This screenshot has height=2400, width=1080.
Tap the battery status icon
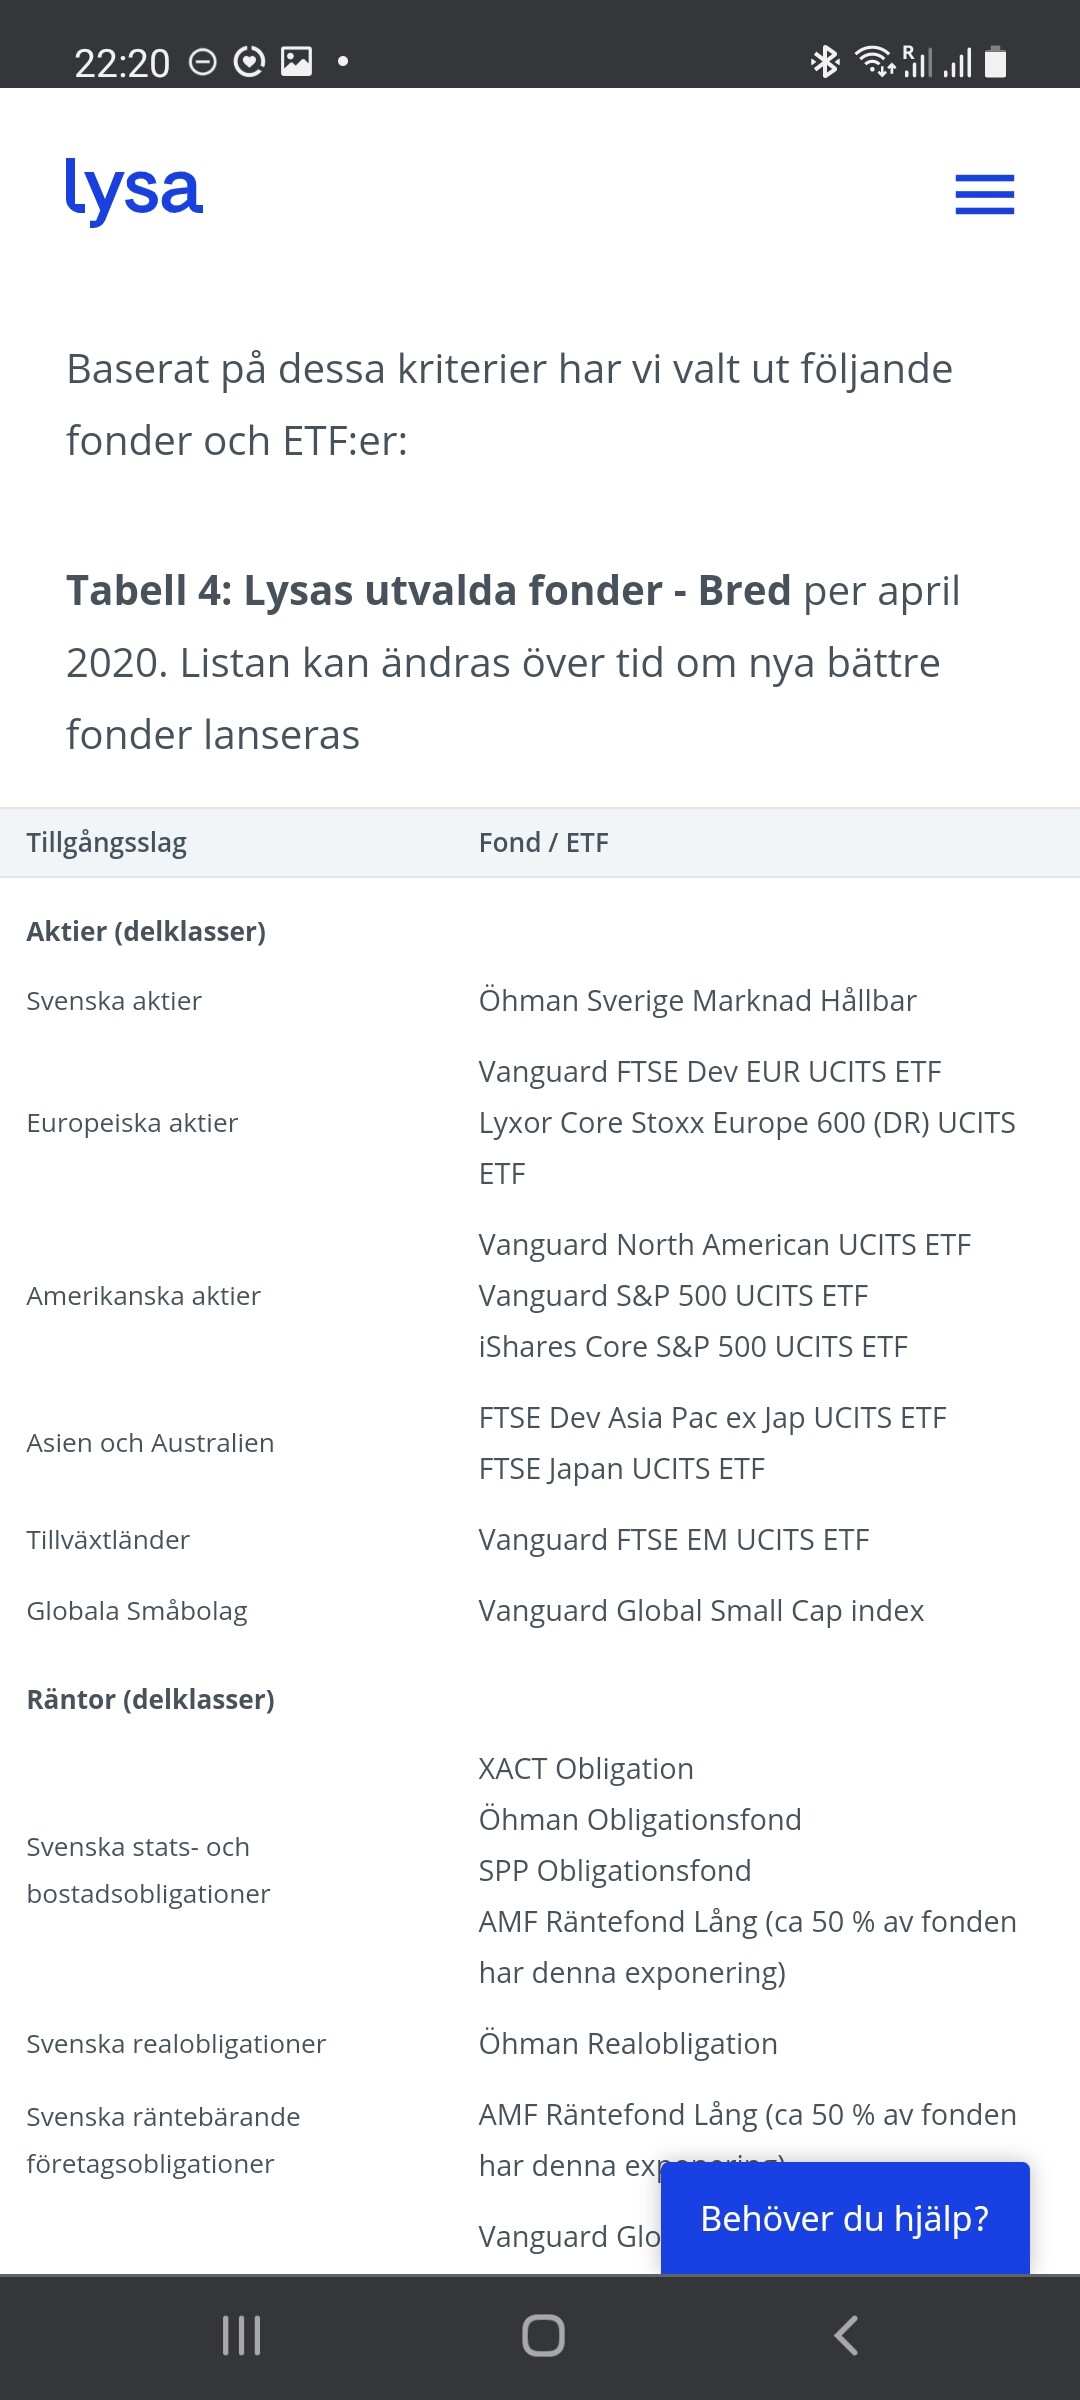click(x=995, y=62)
